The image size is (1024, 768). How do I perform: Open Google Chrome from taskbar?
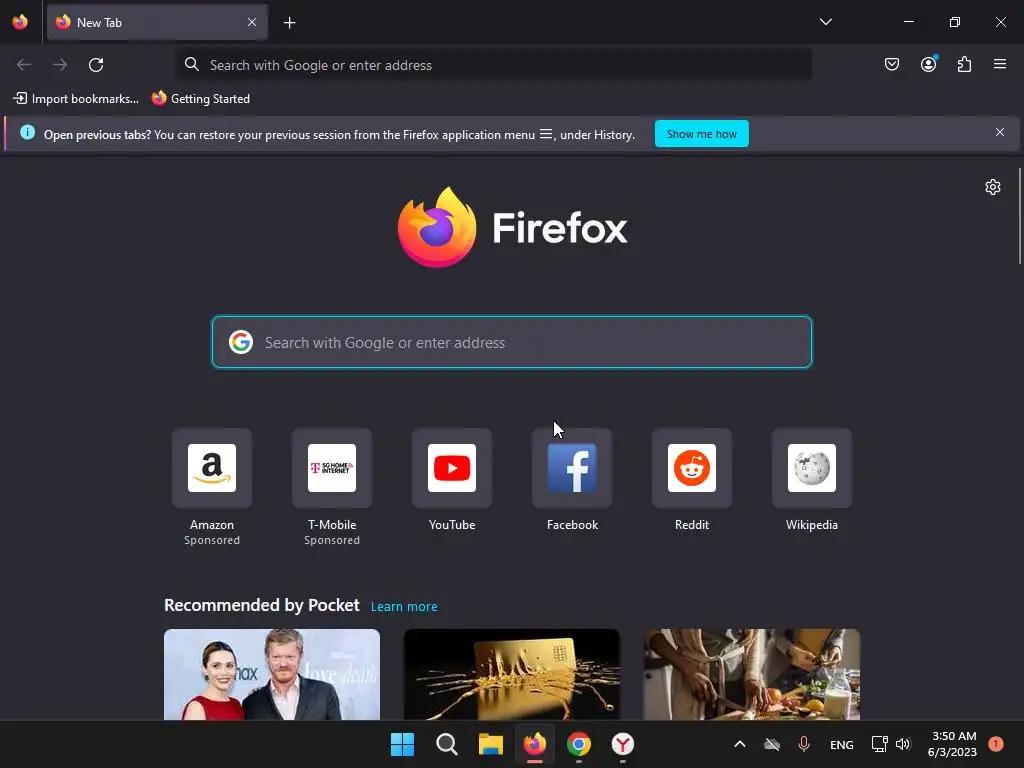[579, 744]
